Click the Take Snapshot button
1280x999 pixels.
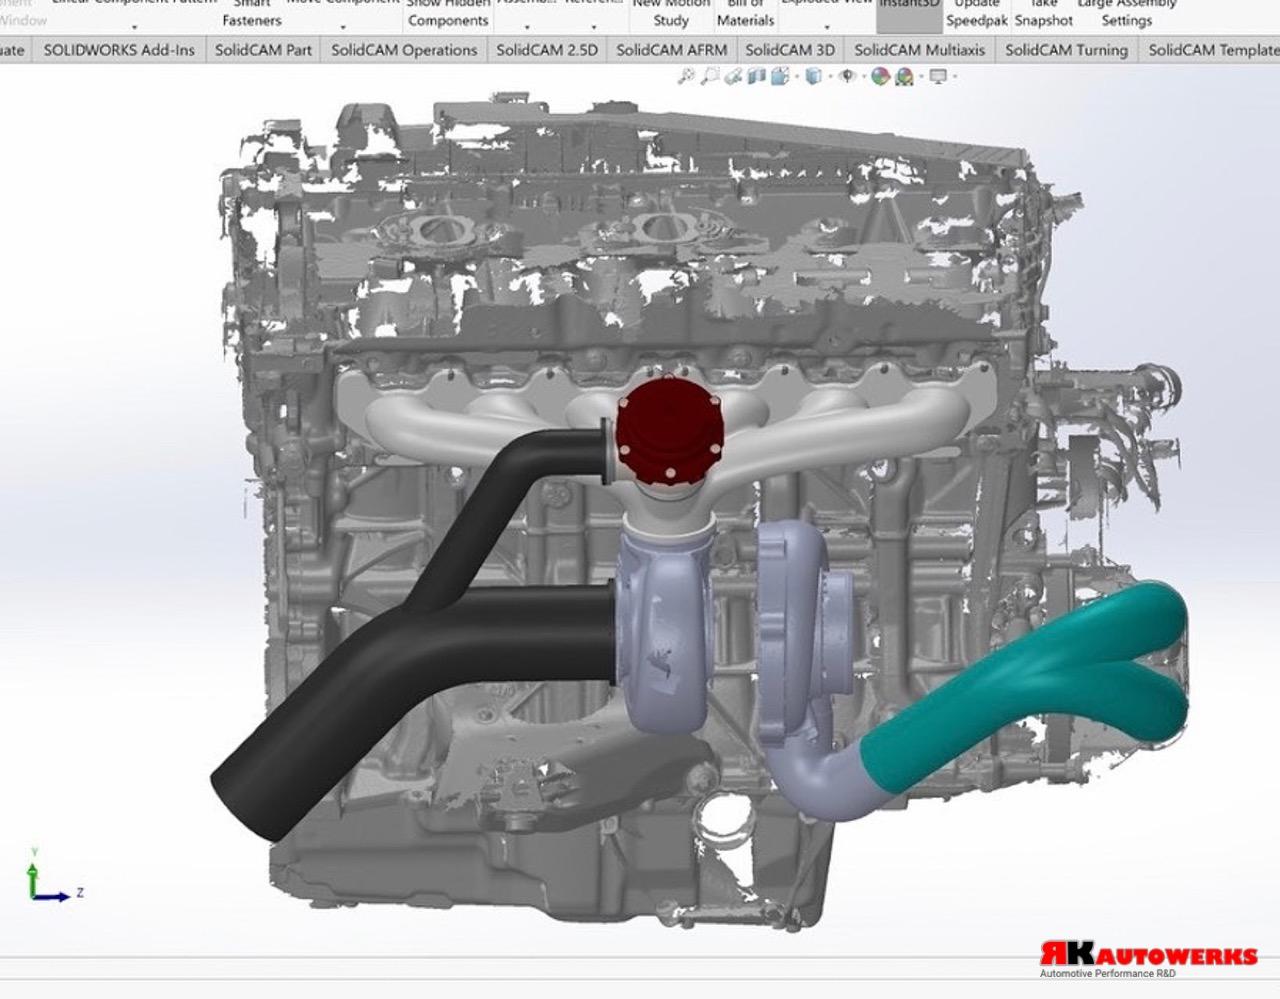1043,14
